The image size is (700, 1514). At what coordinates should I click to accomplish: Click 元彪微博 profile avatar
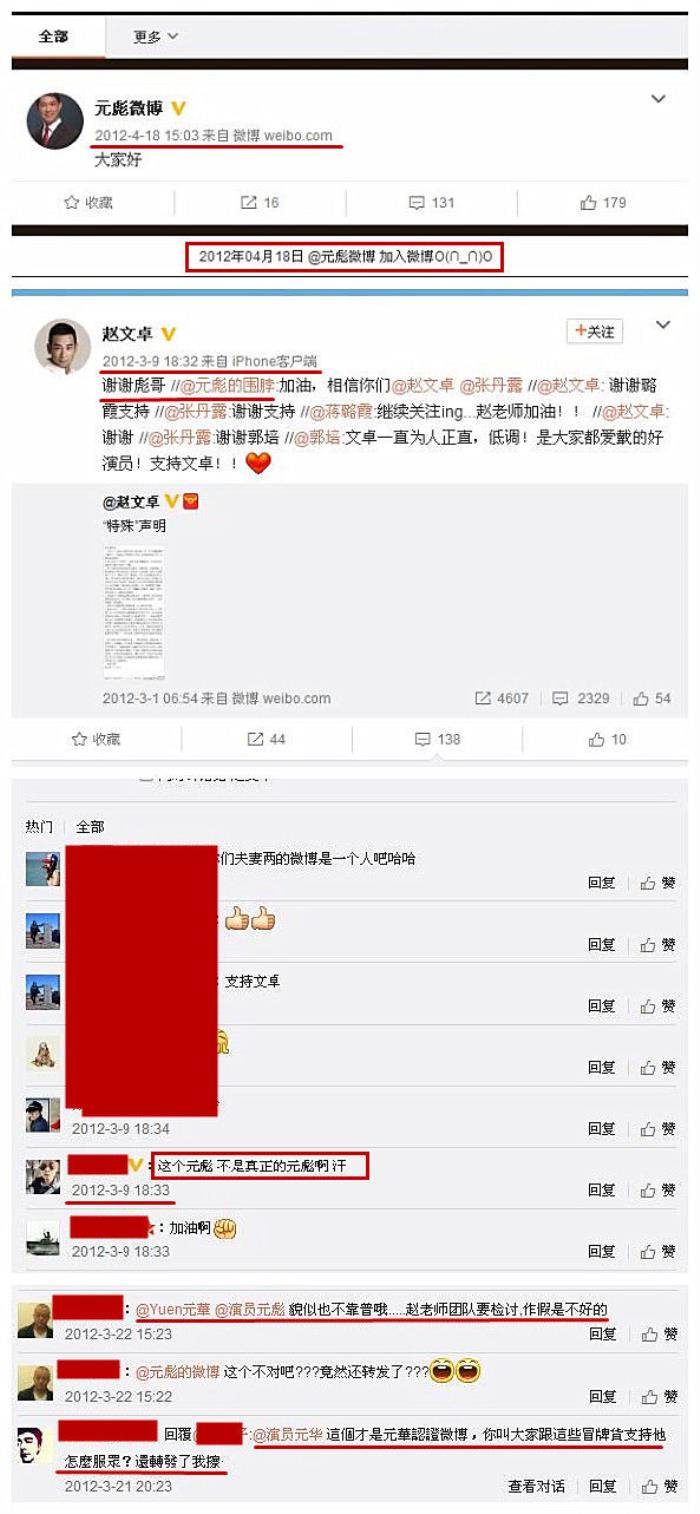click(x=54, y=120)
